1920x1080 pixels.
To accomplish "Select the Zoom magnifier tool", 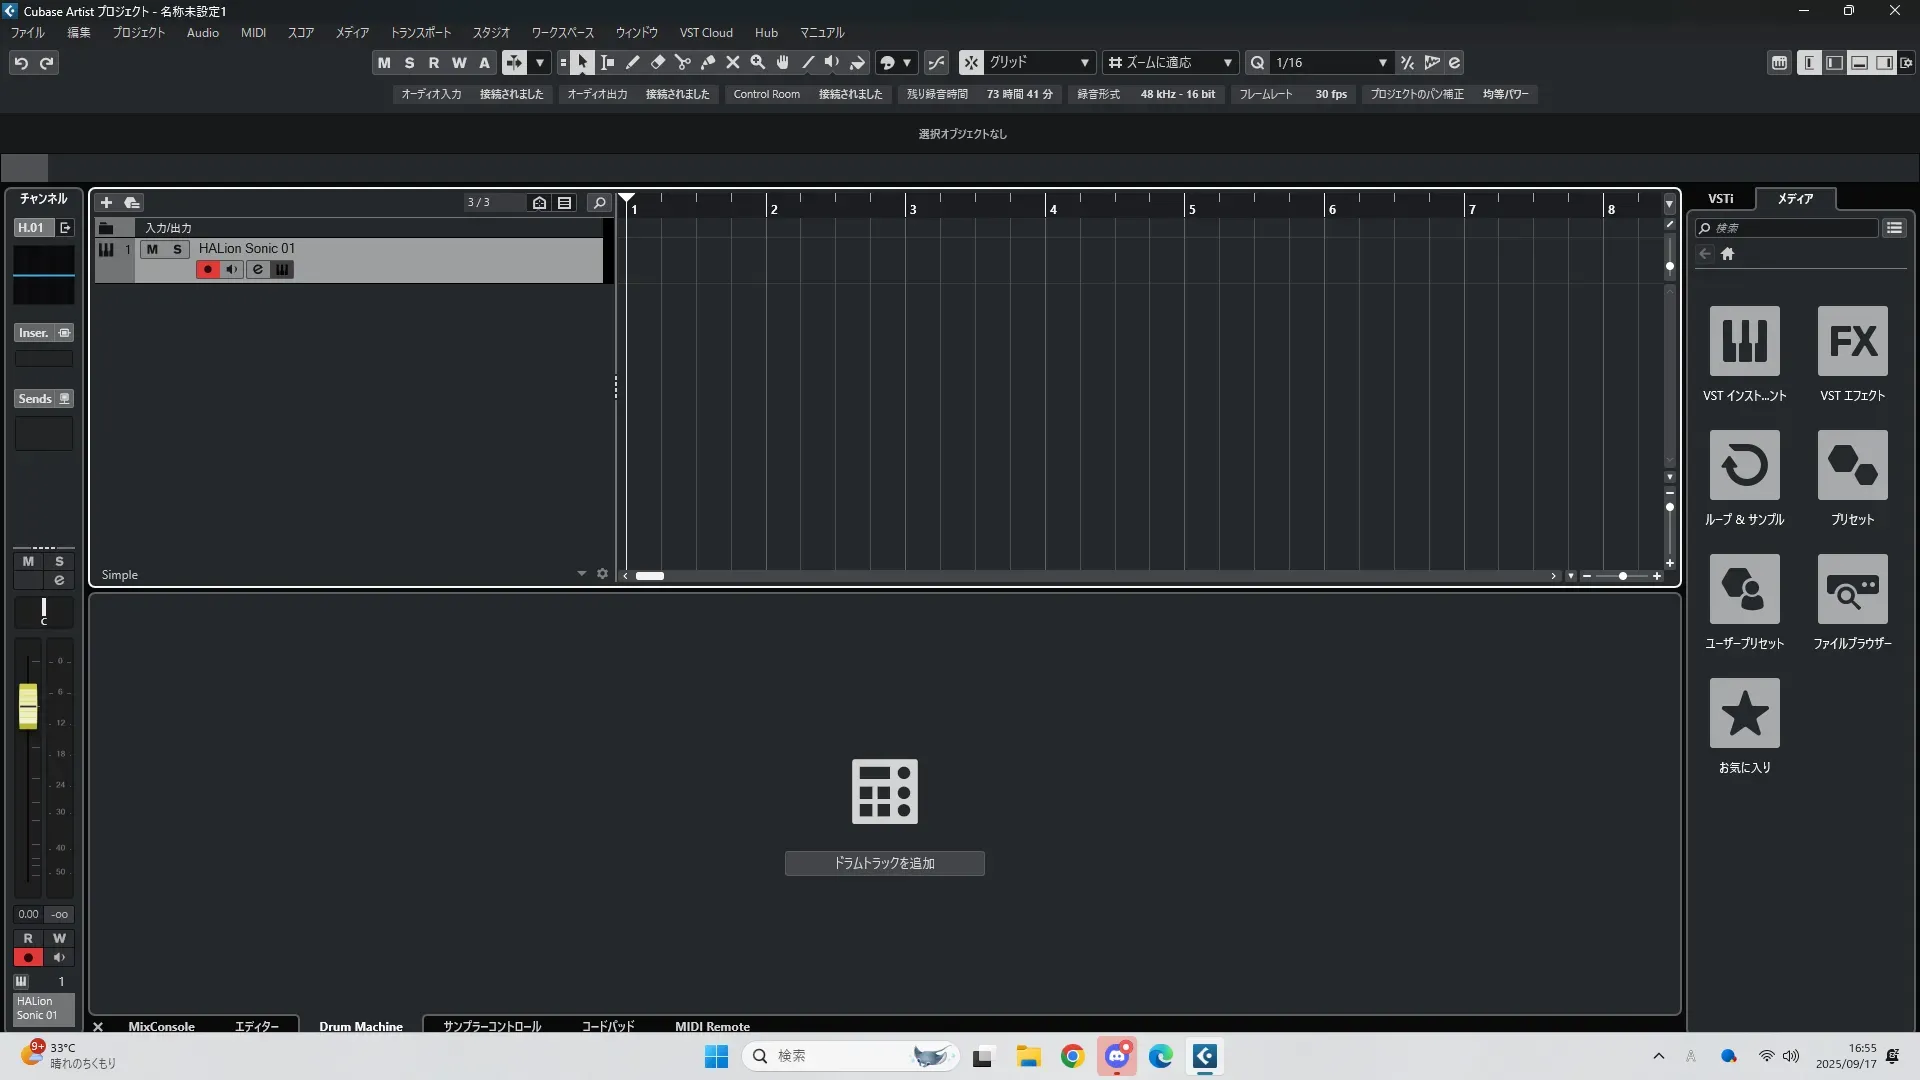I will 758,63.
